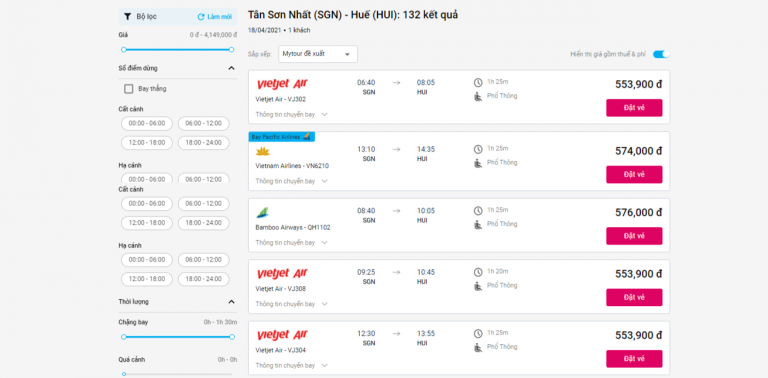
Task: Click the refresh icon next to Làm mới
Action: coord(201,17)
